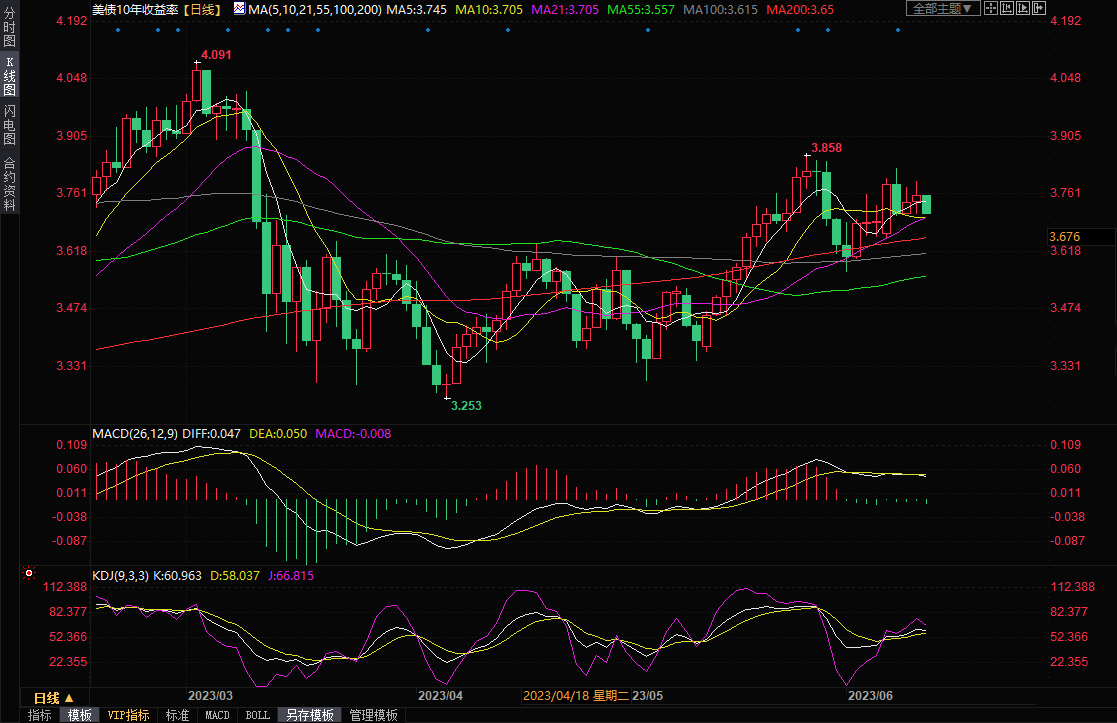Click the 另存模板 button
The height and width of the screenshot is (723, 1117).
pyautogui.click(x=309, y=715)
